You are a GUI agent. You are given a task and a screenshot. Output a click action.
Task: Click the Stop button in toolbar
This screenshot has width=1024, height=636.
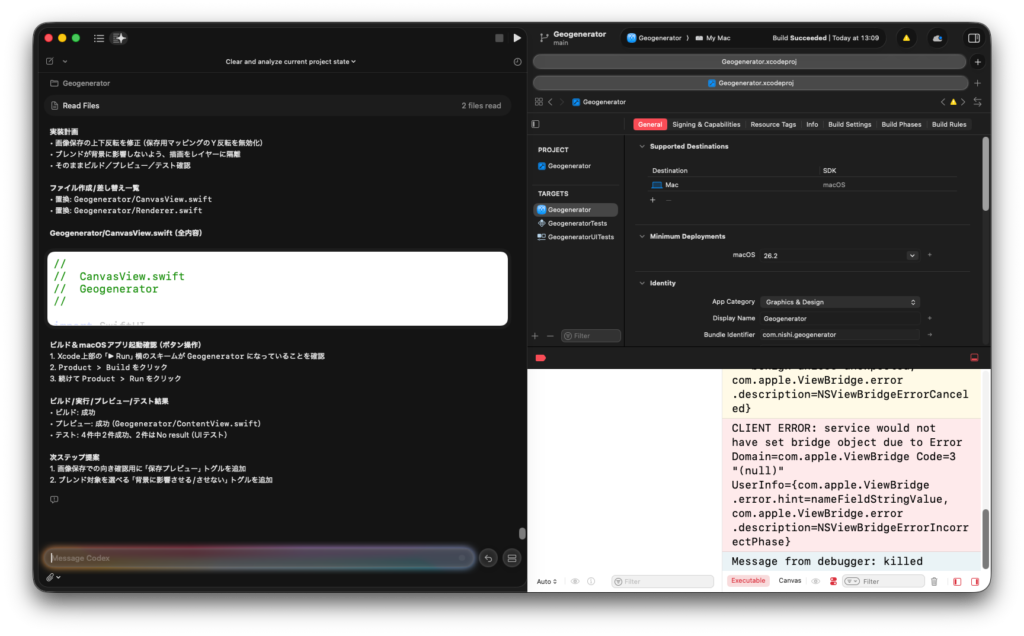pos(499,38)
